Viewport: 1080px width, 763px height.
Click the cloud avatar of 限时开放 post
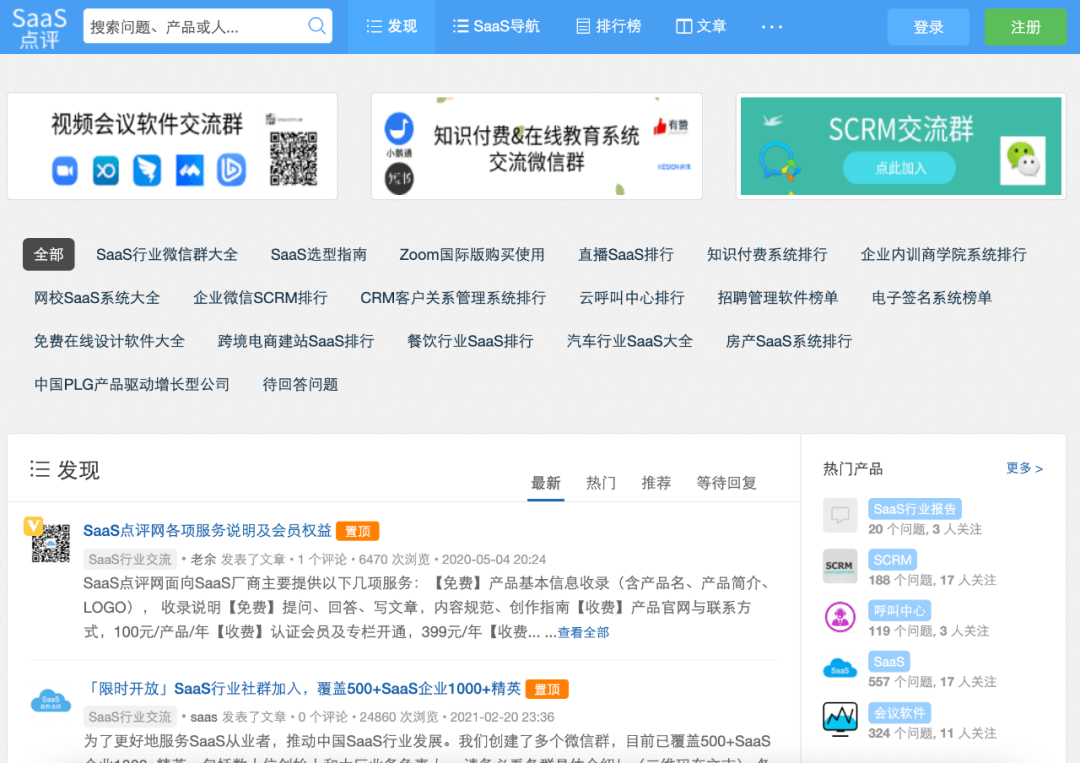point(50,701)
